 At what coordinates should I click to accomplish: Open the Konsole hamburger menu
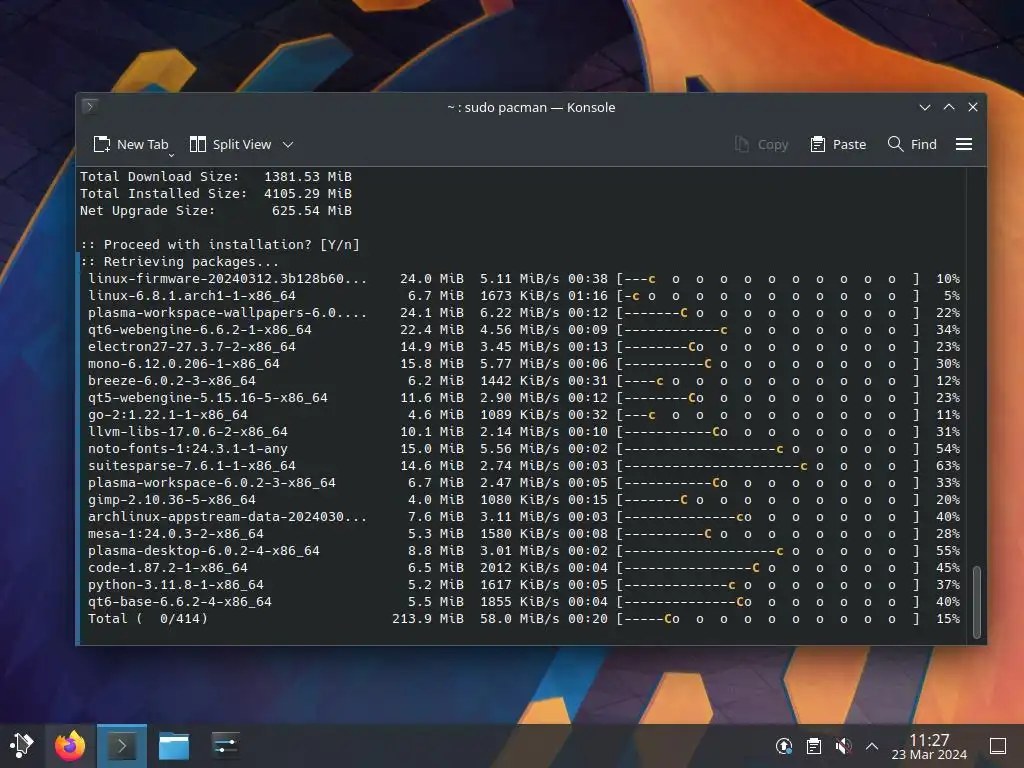pos(964,144)
